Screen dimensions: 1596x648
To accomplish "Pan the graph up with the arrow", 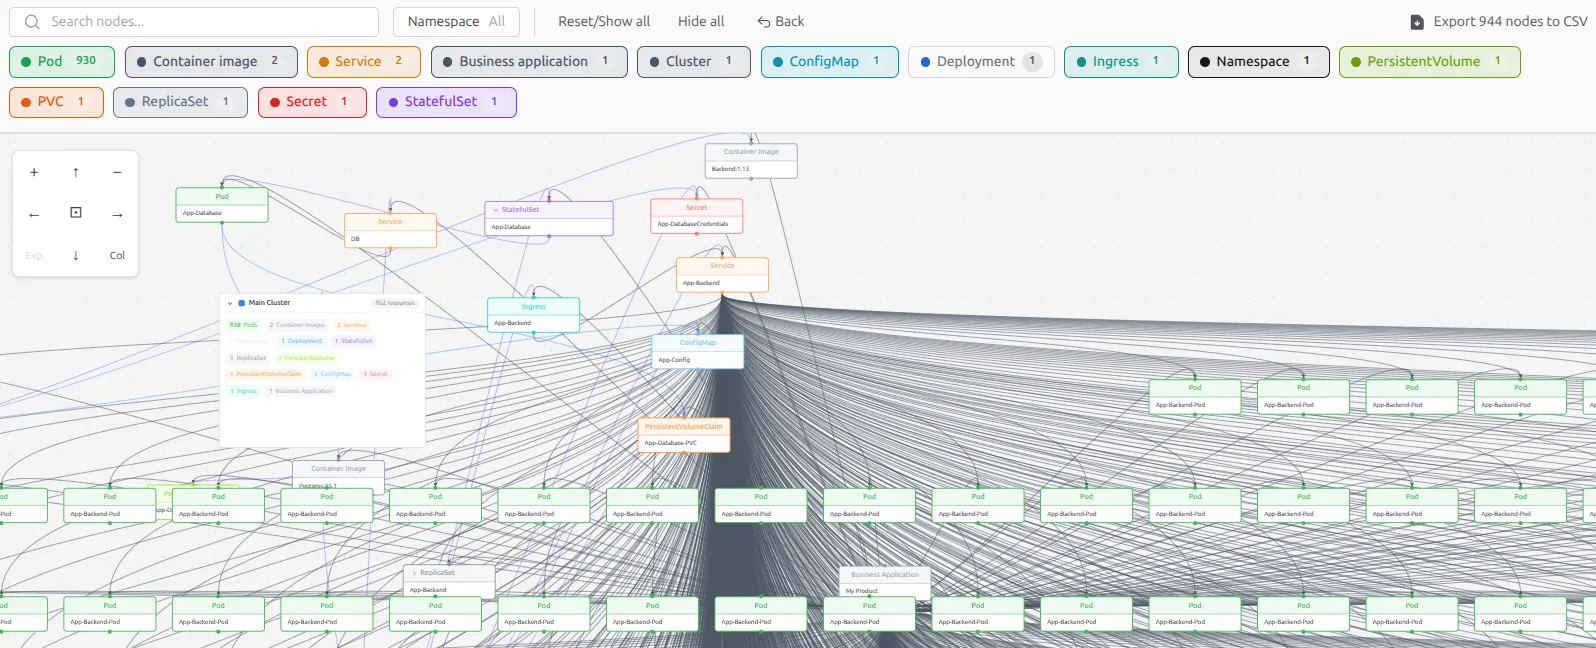I will (76, 172).
